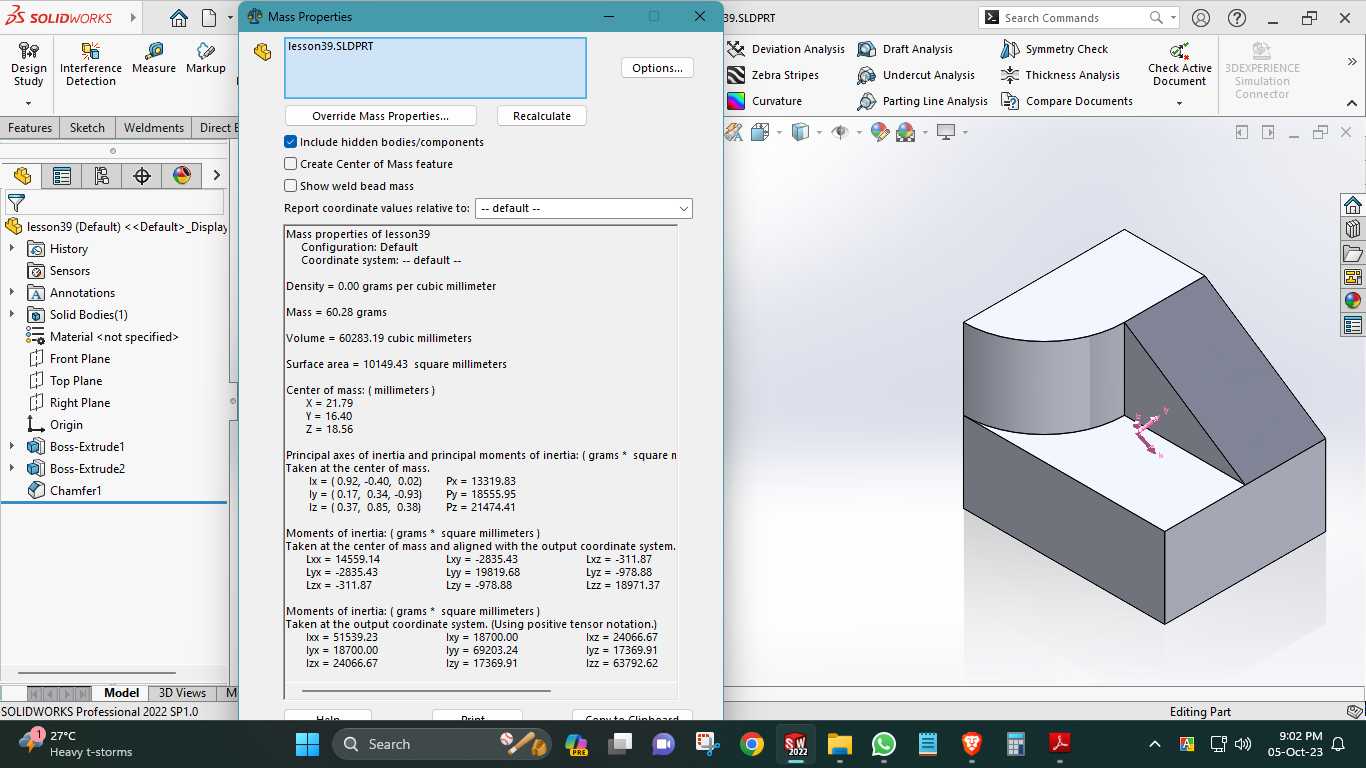Open the Check Active Document dropdown arrow

point(1179,102)
